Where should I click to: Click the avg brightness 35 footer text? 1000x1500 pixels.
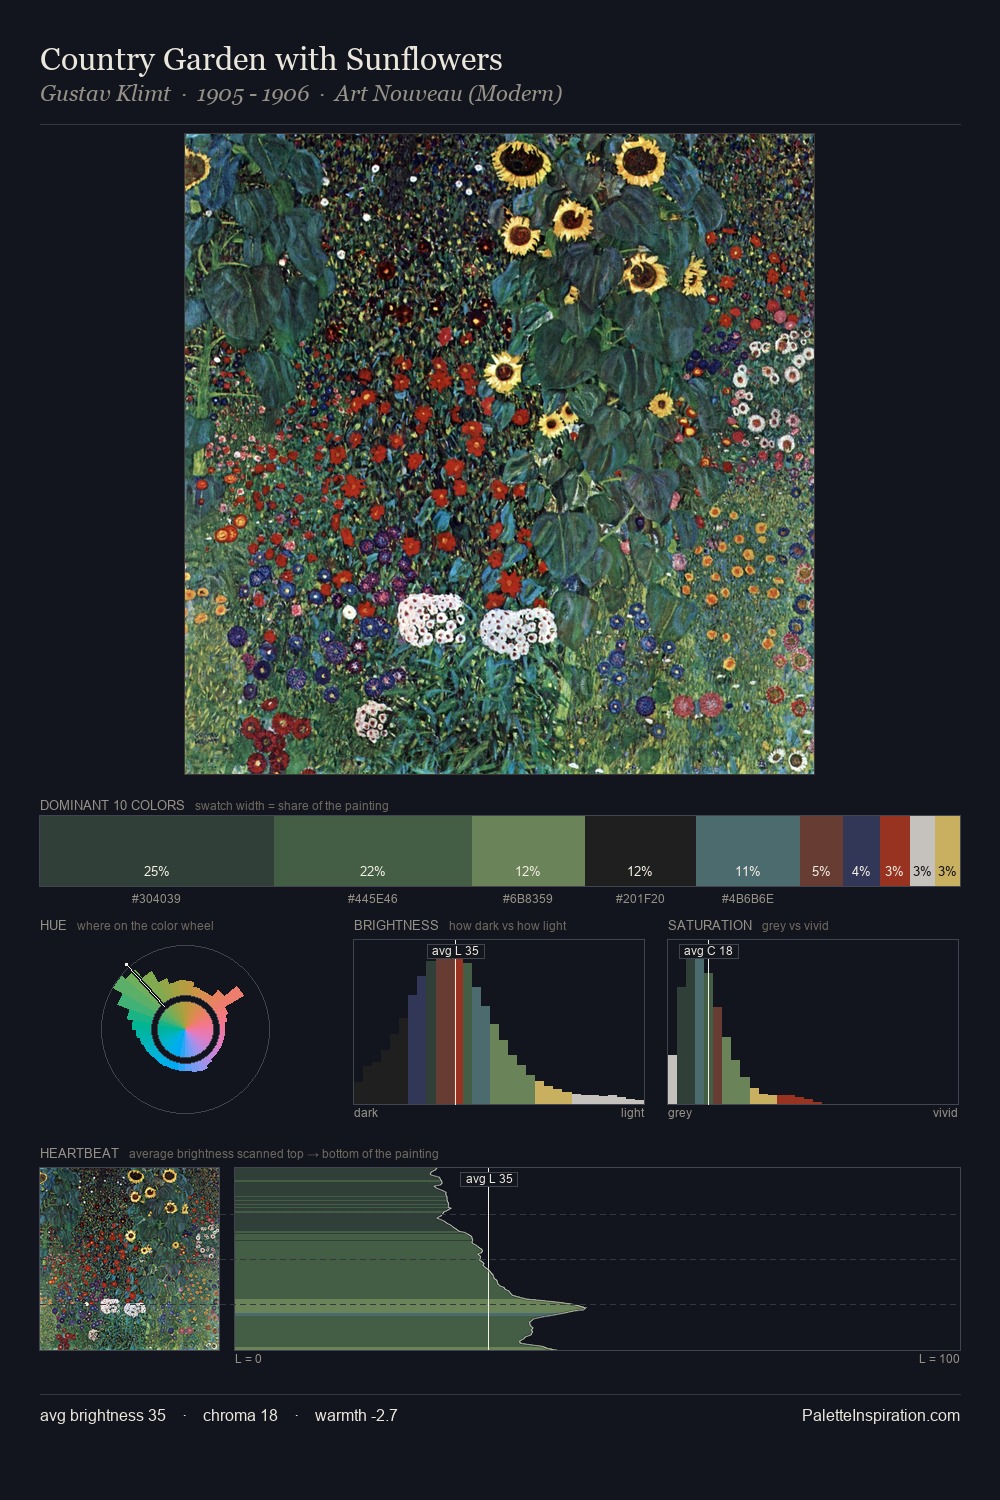(x=103, y=1415)
